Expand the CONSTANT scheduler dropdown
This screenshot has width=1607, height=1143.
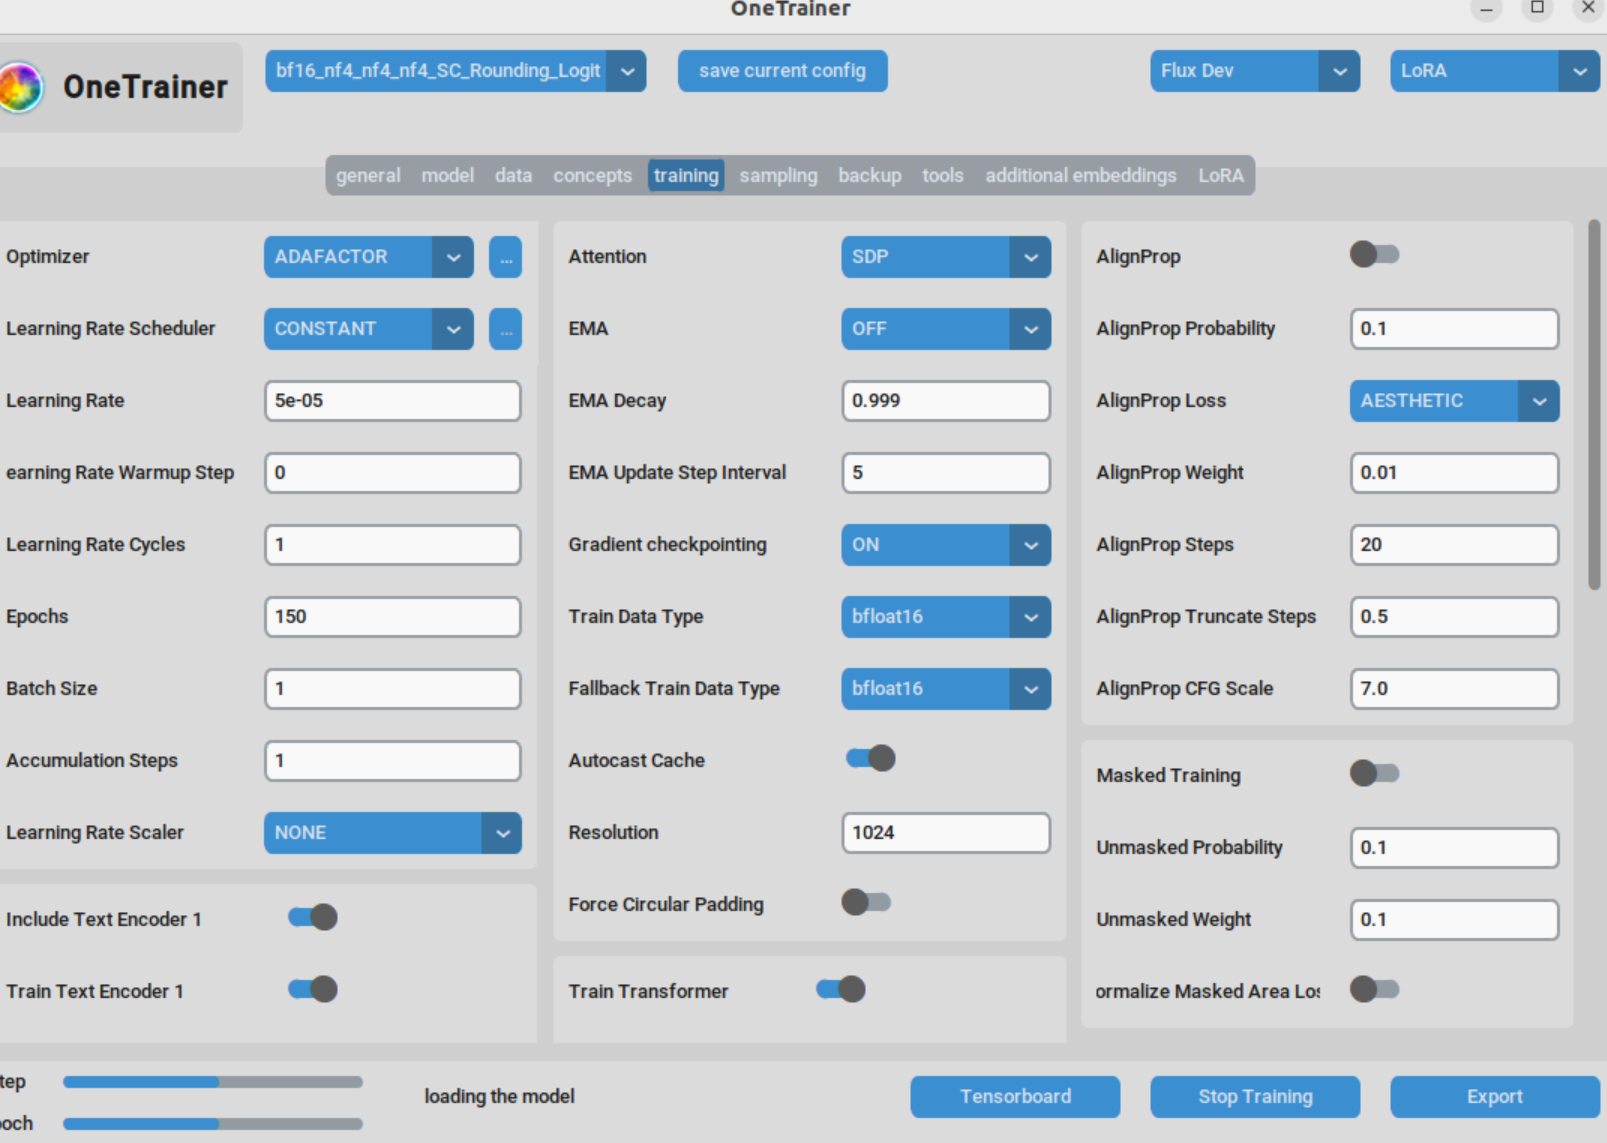(369, 329)
